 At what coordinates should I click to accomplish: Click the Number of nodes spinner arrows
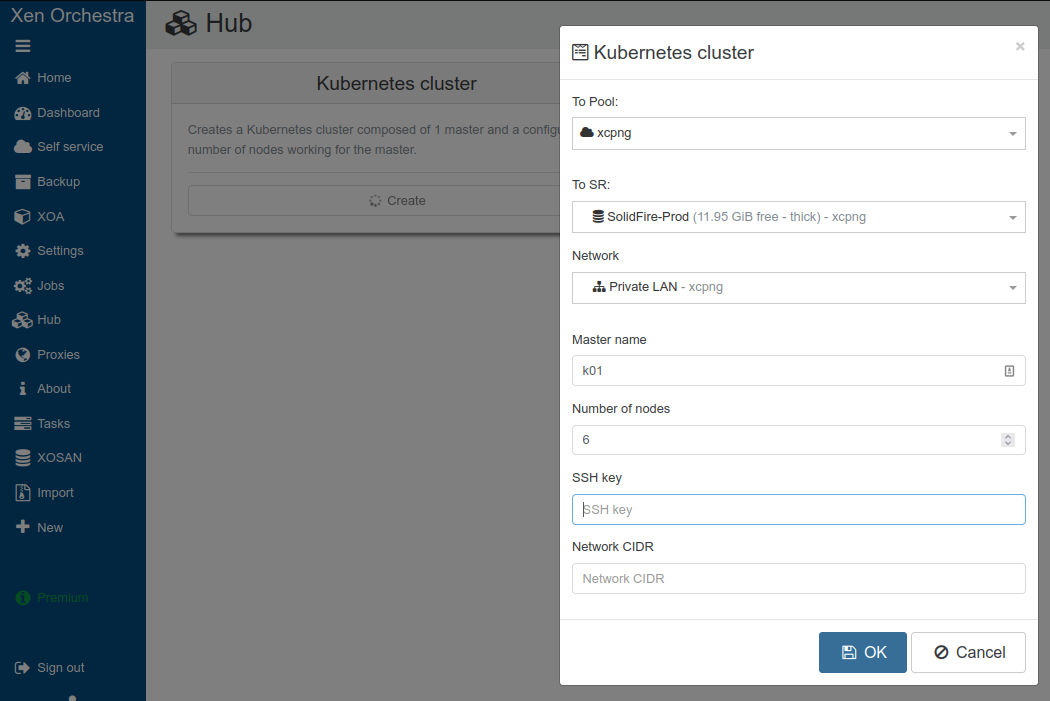tap(1008, 440)
